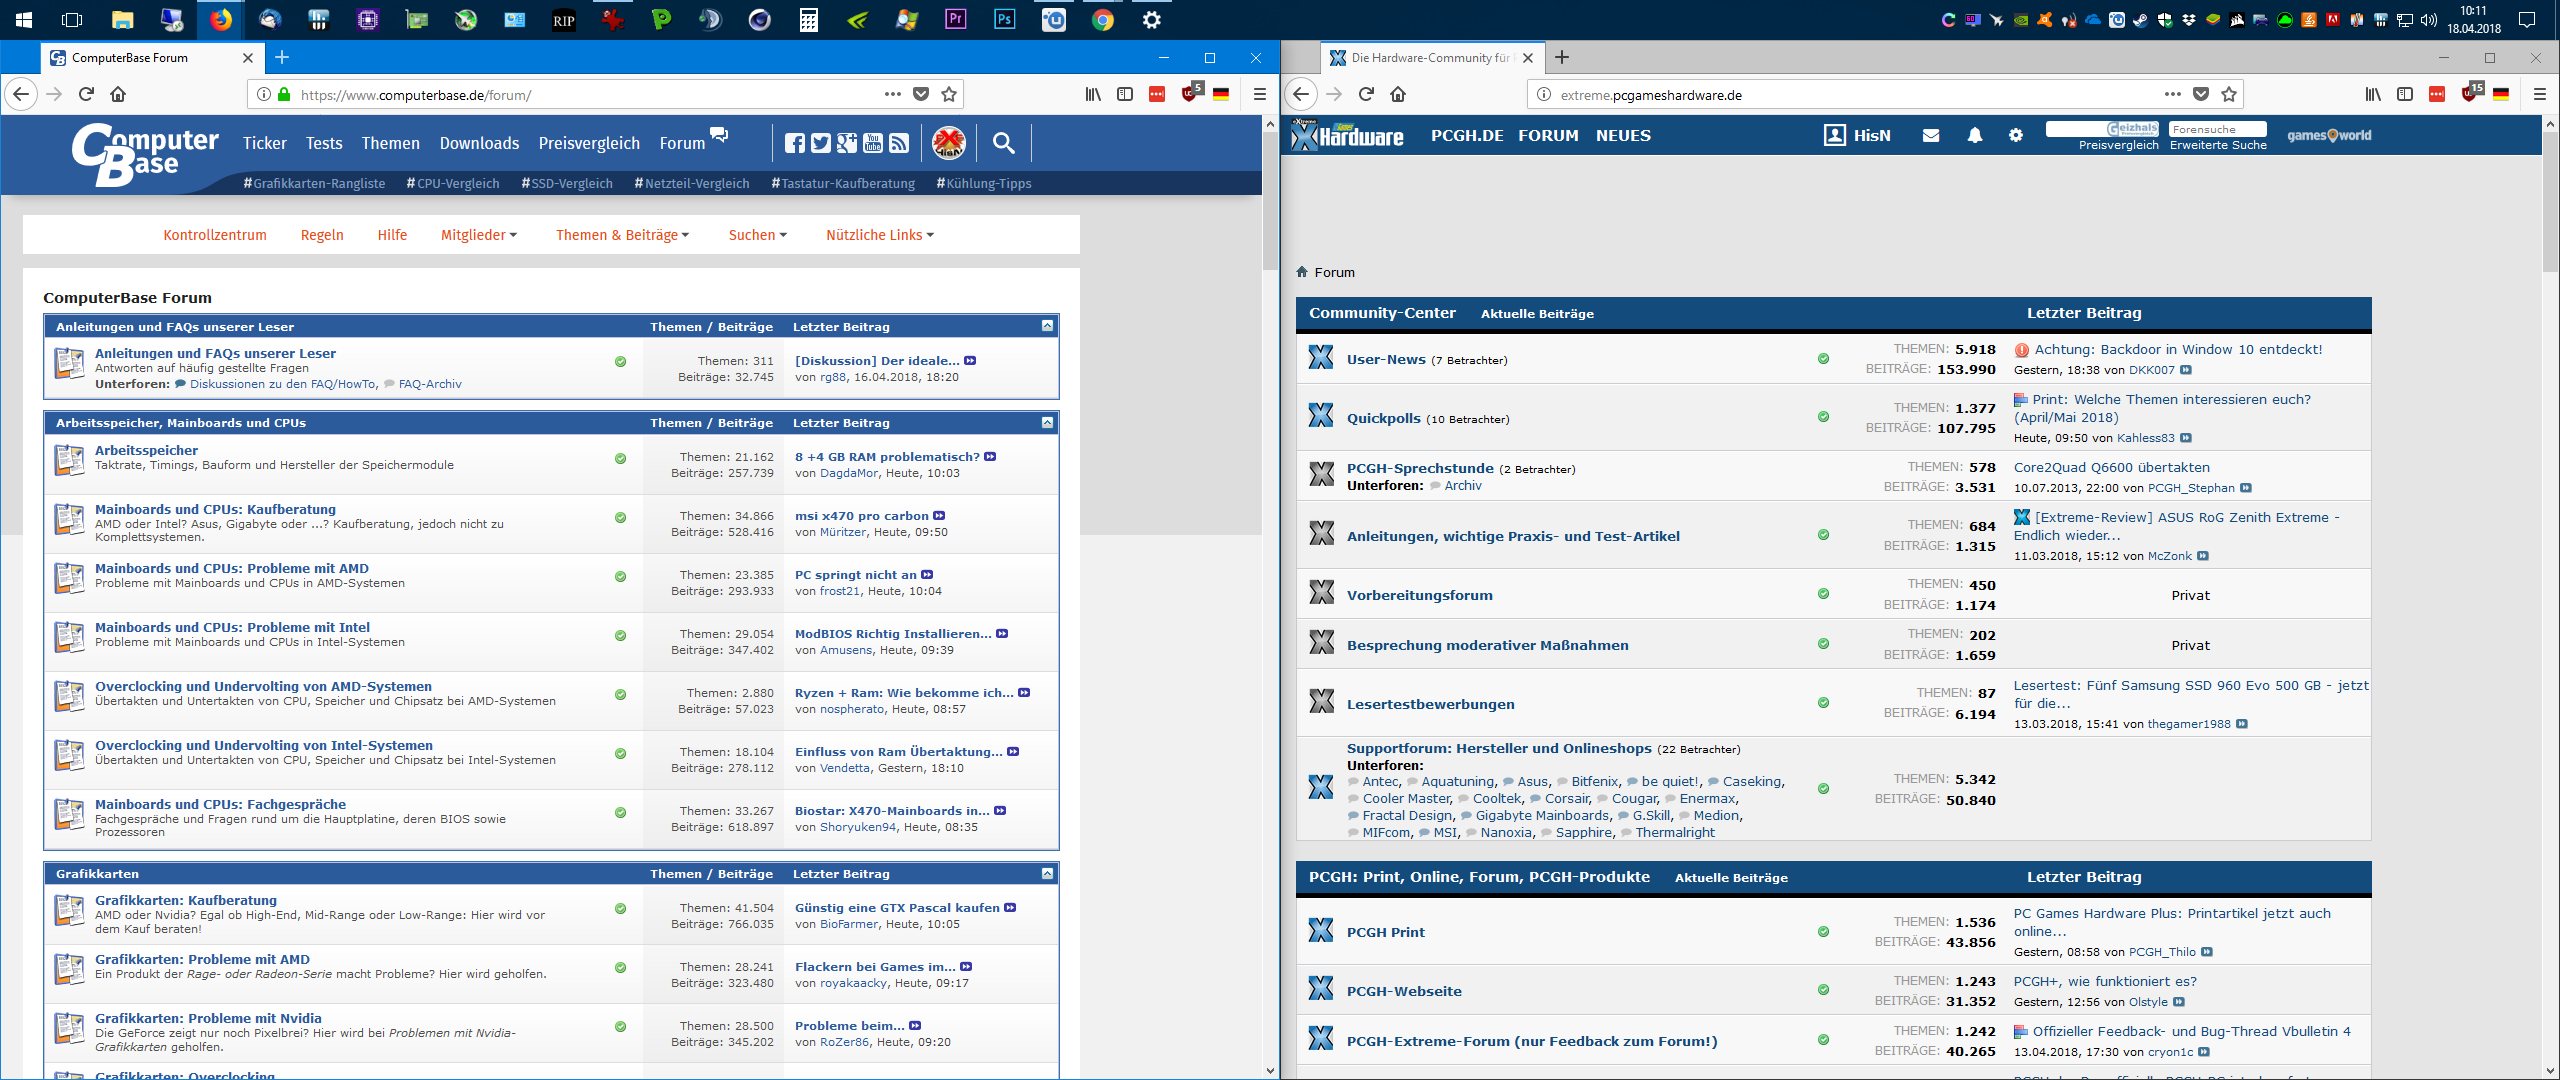The width and height of the screenshot is (2560, 1080).
Task: Toggle Firefox sidebar in the PCGH window
Action: pyautogui.click(x=2405, y=94)
